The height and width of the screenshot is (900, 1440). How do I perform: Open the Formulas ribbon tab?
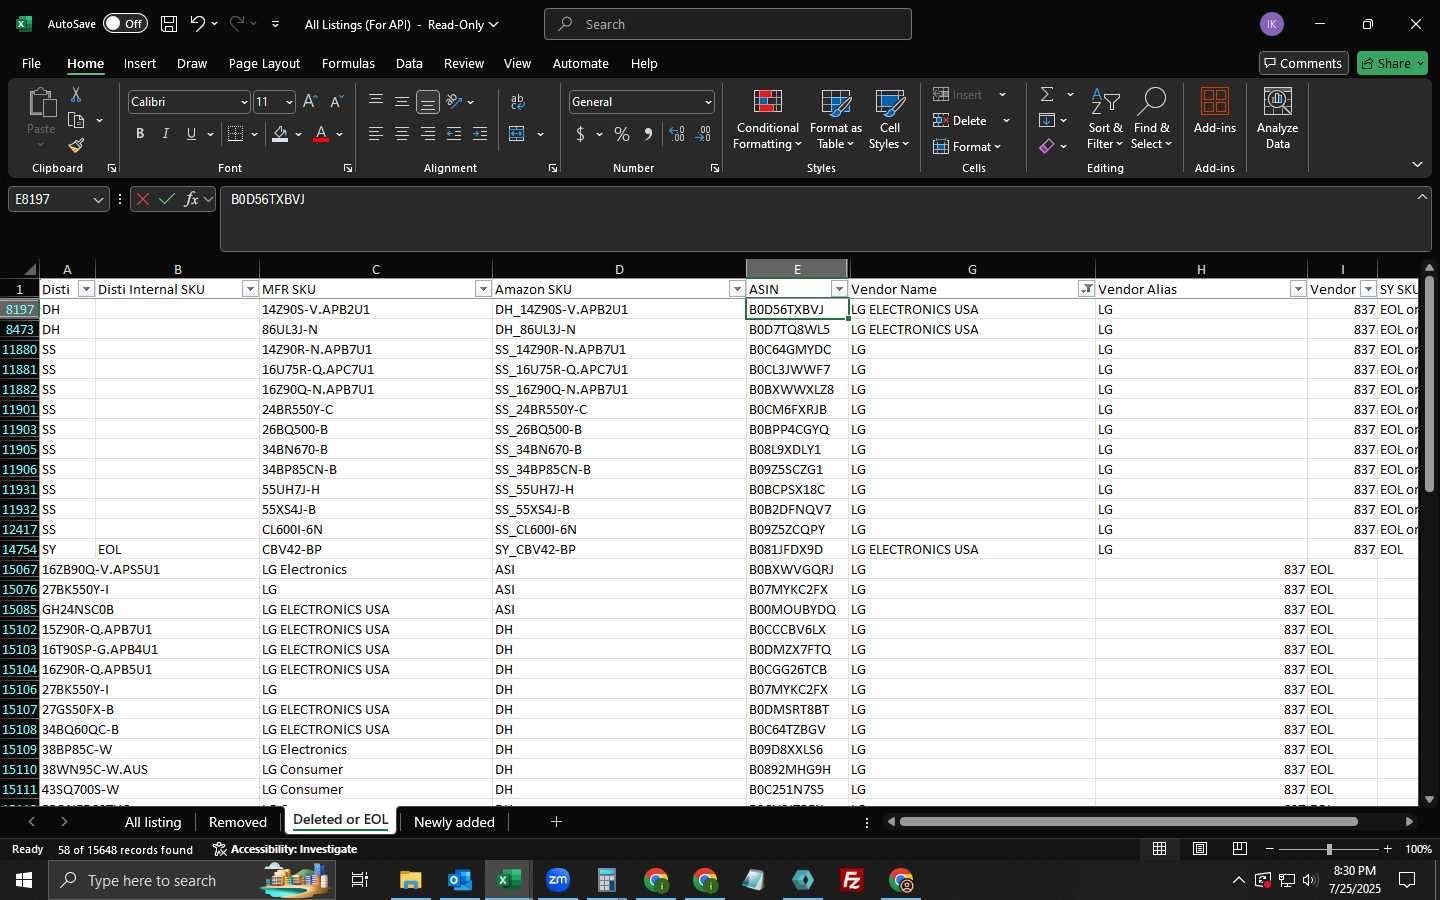(348, 63)
